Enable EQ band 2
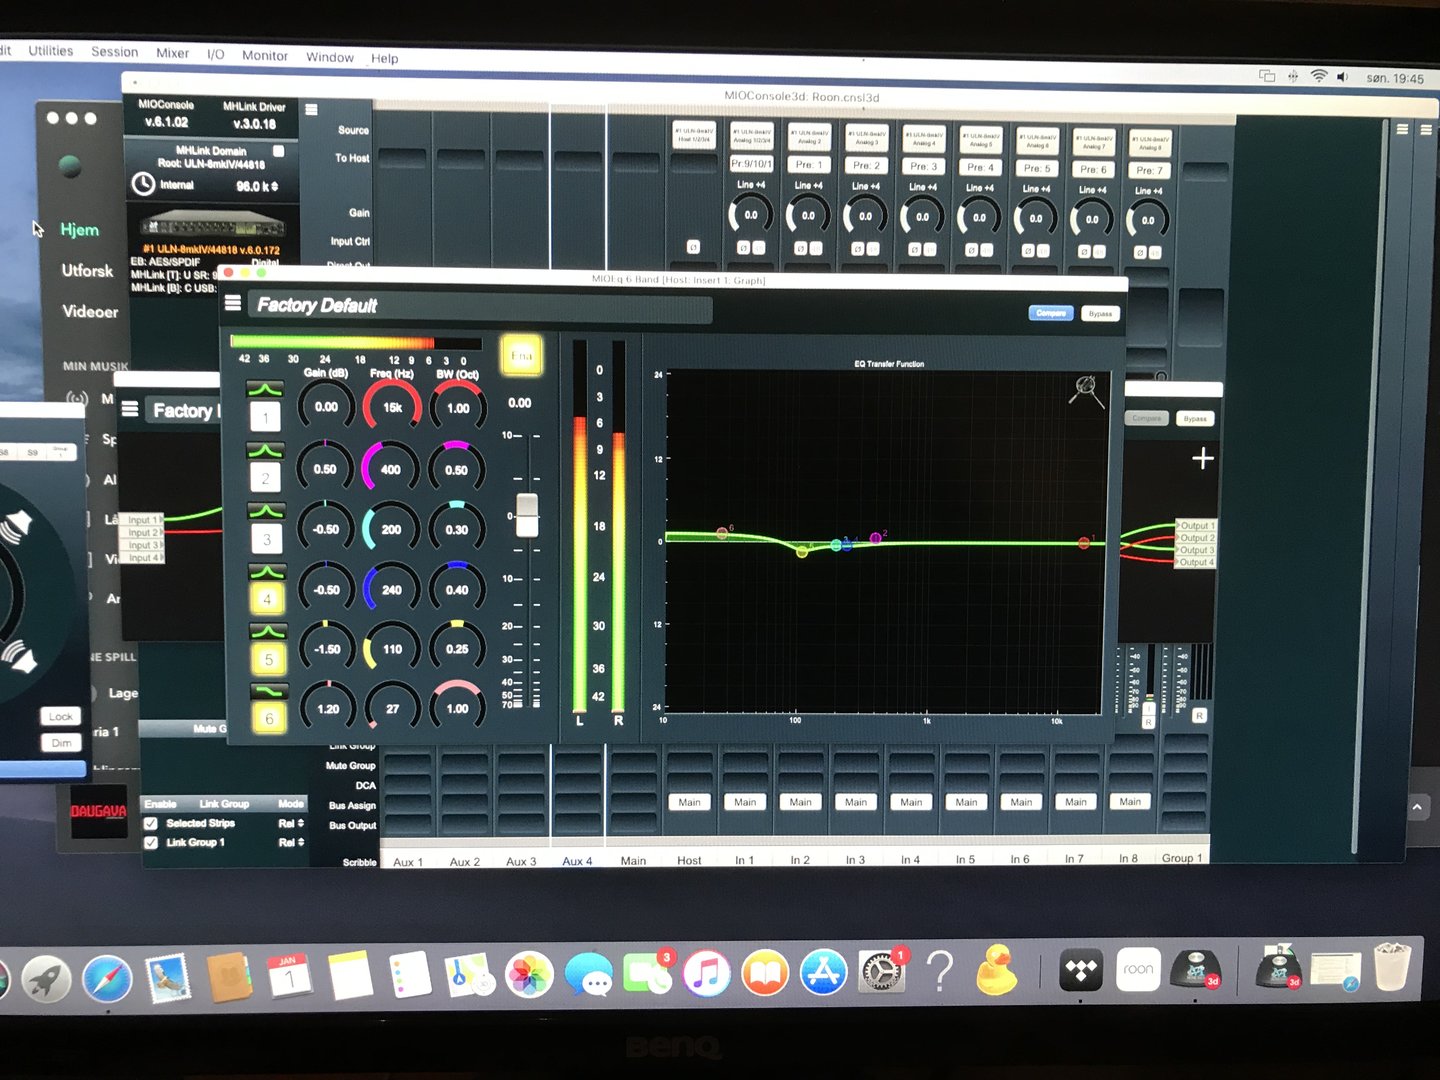This screenshot has height=1080, width=1440. click(x=265, y=478)
